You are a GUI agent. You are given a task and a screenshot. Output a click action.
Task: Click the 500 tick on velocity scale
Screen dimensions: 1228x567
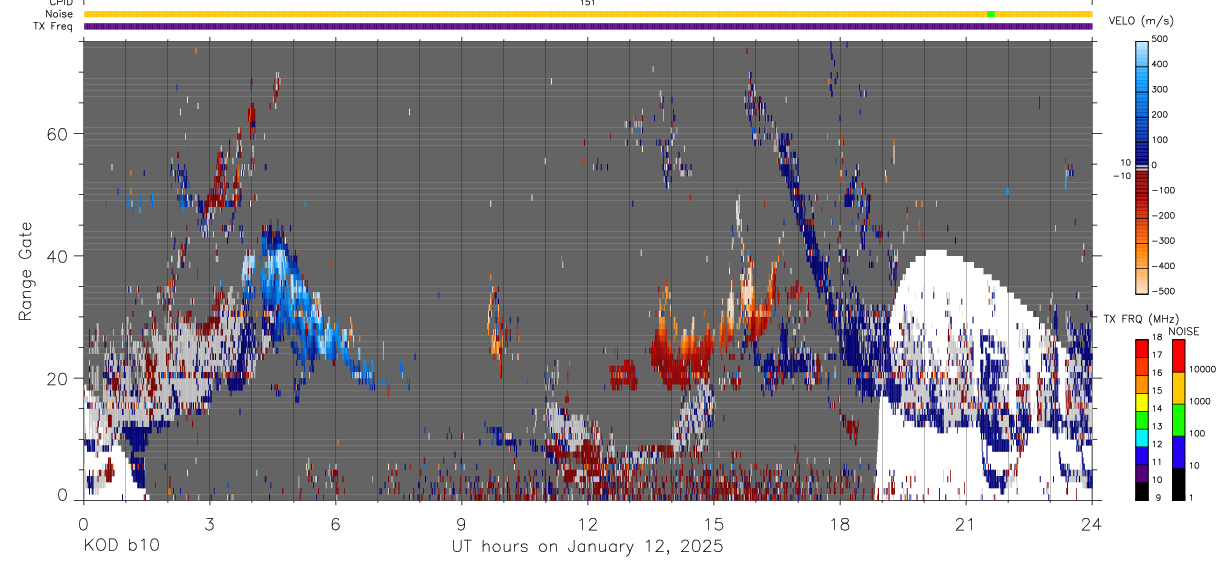point(1160,39)
